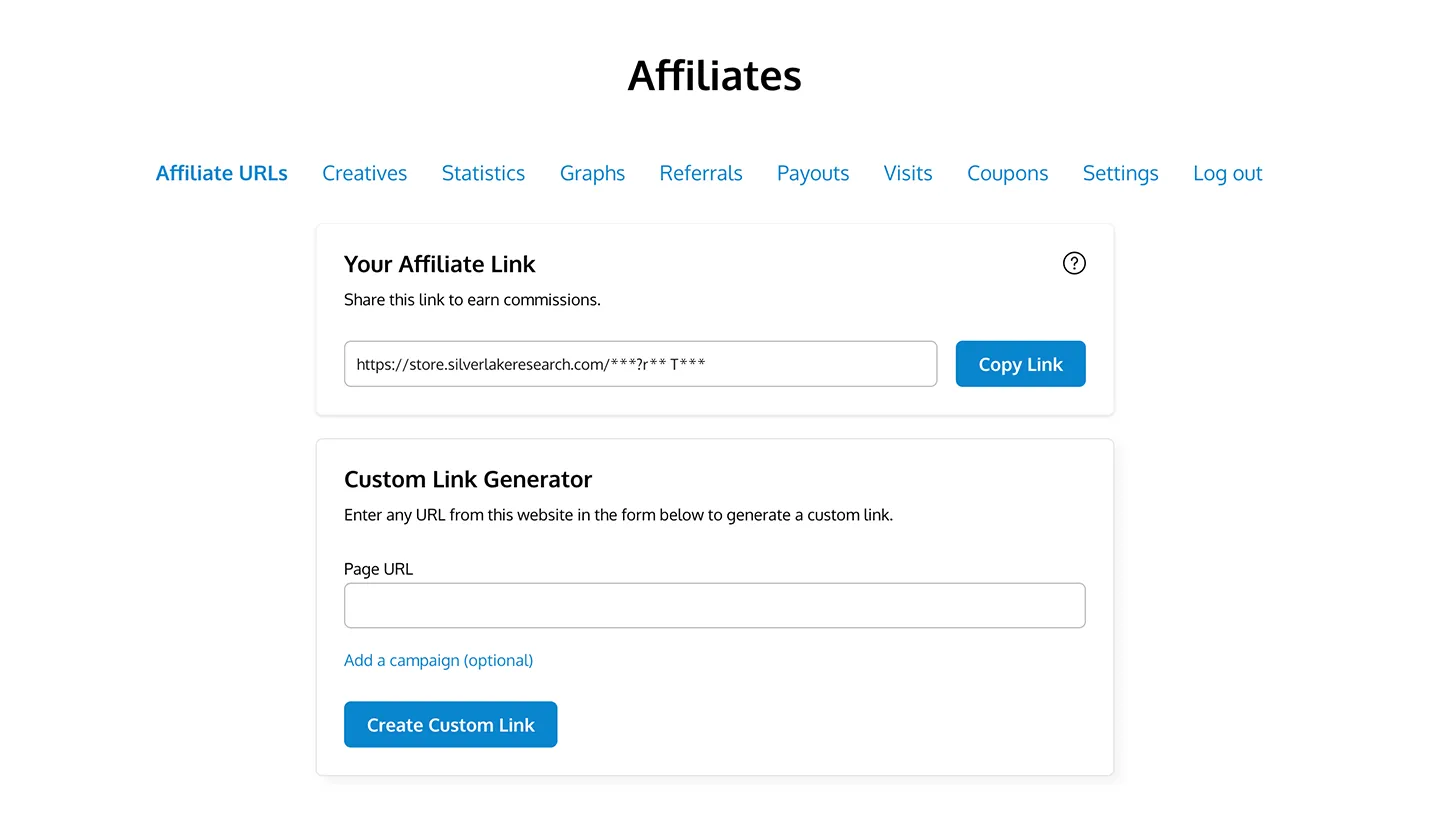
Task: Click the affiliate link text field
Action: click(x=641, y=364)
